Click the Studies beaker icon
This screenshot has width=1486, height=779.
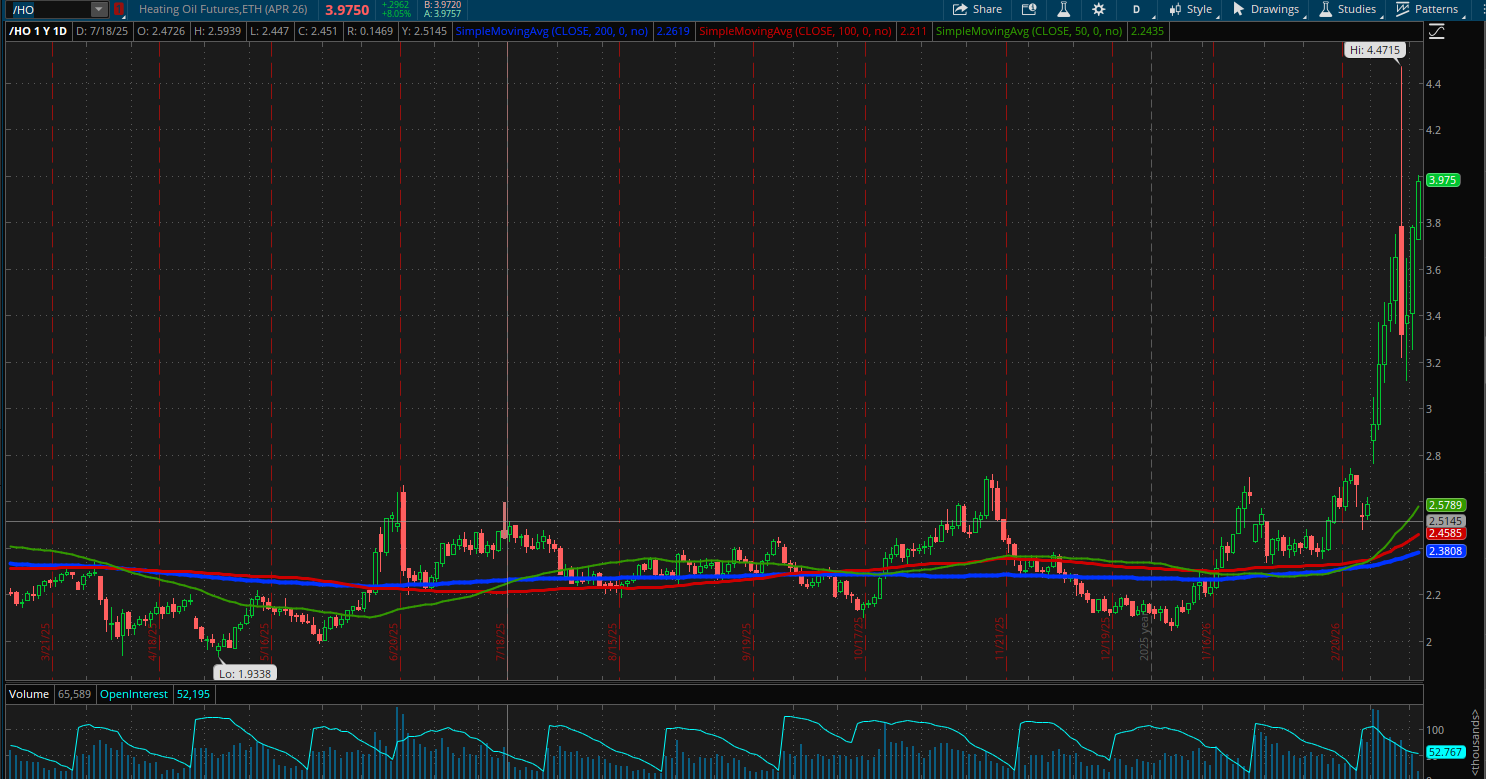[x=1327, y=8]
